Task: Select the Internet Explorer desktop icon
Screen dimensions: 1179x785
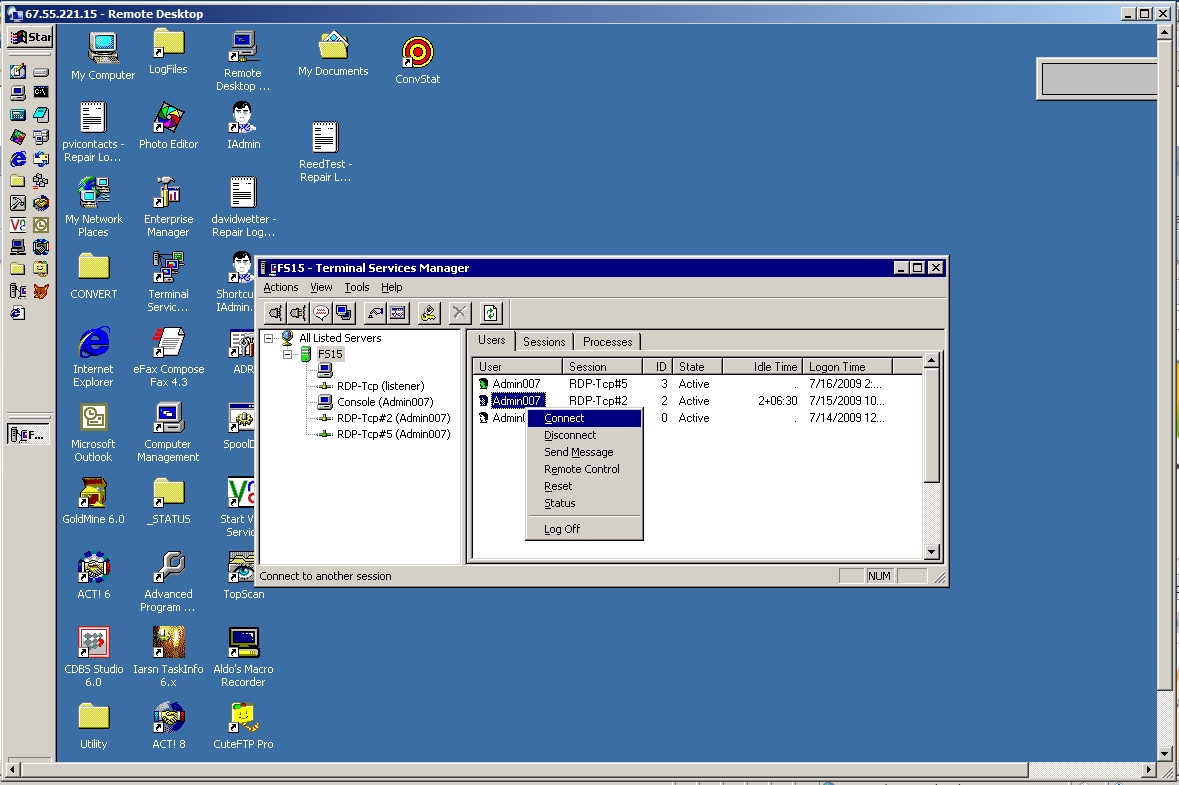Action: (93, 356)
